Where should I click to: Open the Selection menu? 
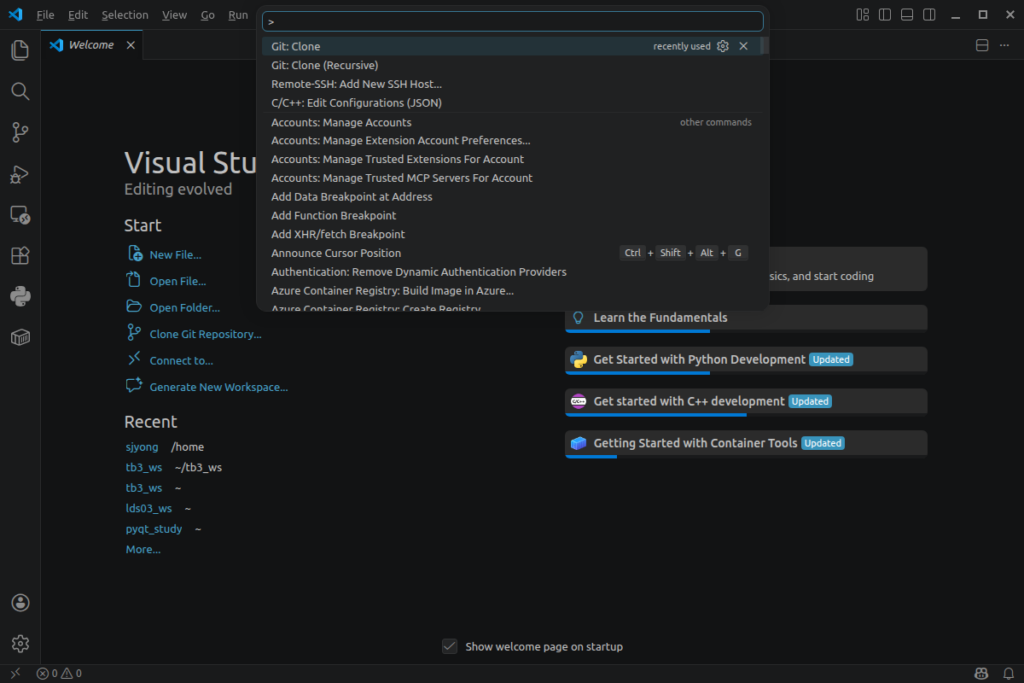[x=125, y=14]
